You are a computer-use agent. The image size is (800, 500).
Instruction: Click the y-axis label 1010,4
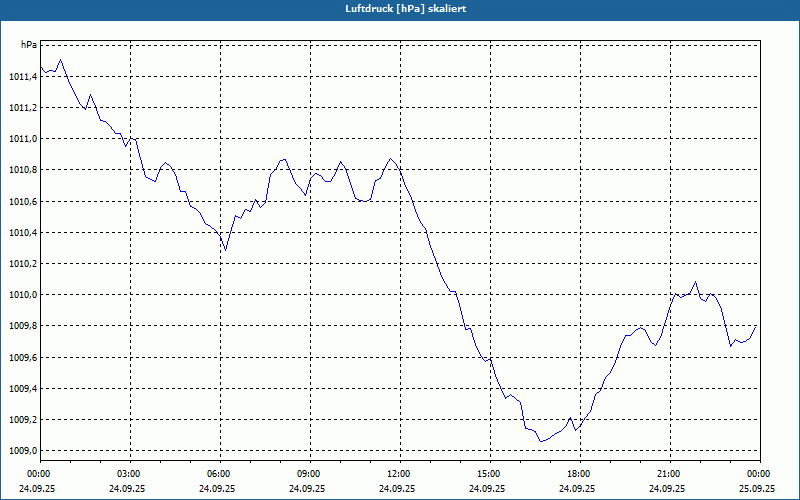(x=23, y=233)
